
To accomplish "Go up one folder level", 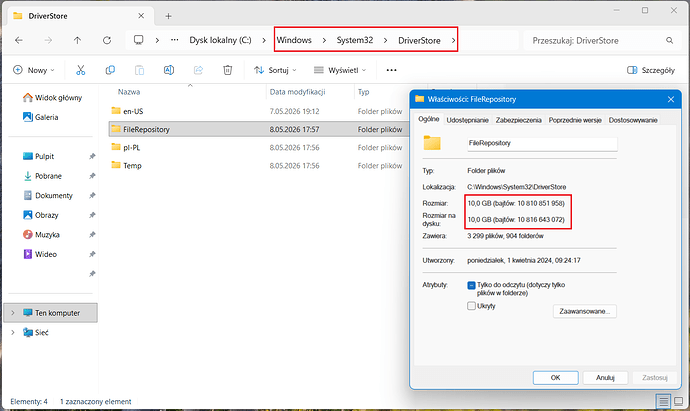I will coord(77,40).
